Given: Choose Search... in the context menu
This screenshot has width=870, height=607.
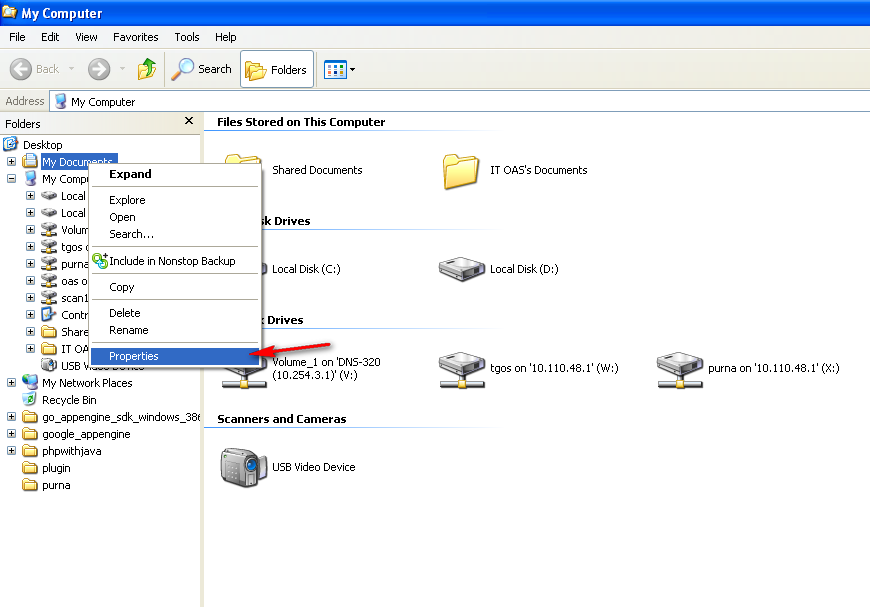Looking at the screenshot, I should pos(175,234).
